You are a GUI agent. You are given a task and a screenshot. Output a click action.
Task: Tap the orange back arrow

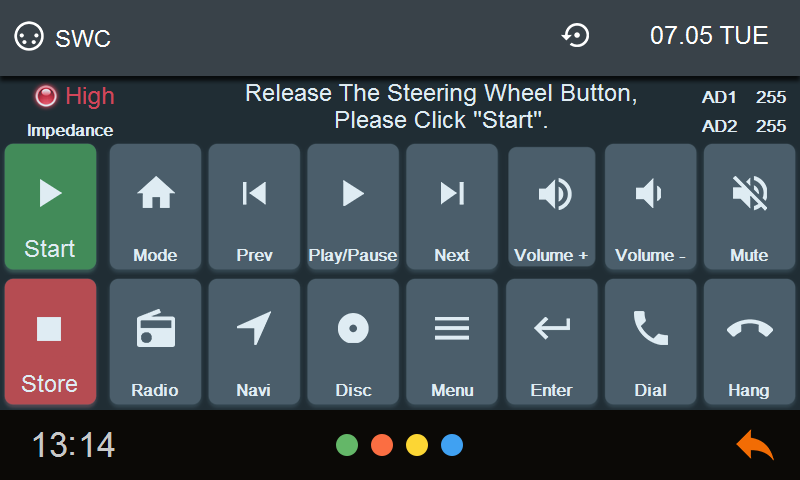(x=755, y=445)
